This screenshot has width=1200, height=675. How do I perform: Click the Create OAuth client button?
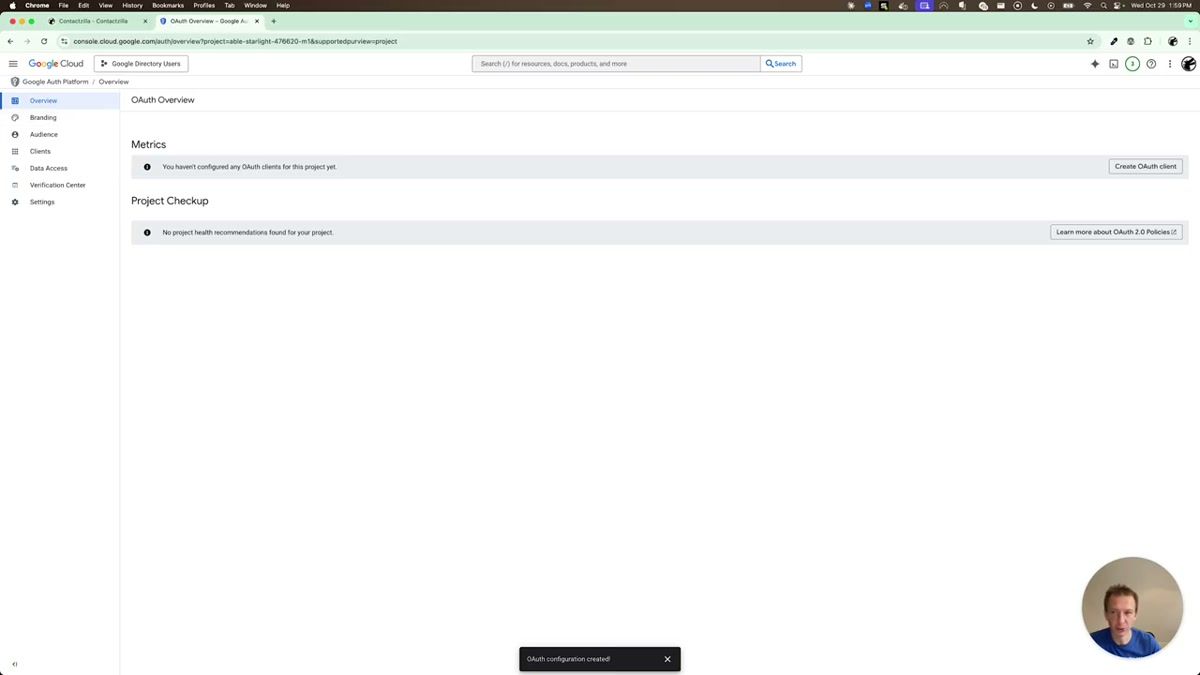(1144, 166)
